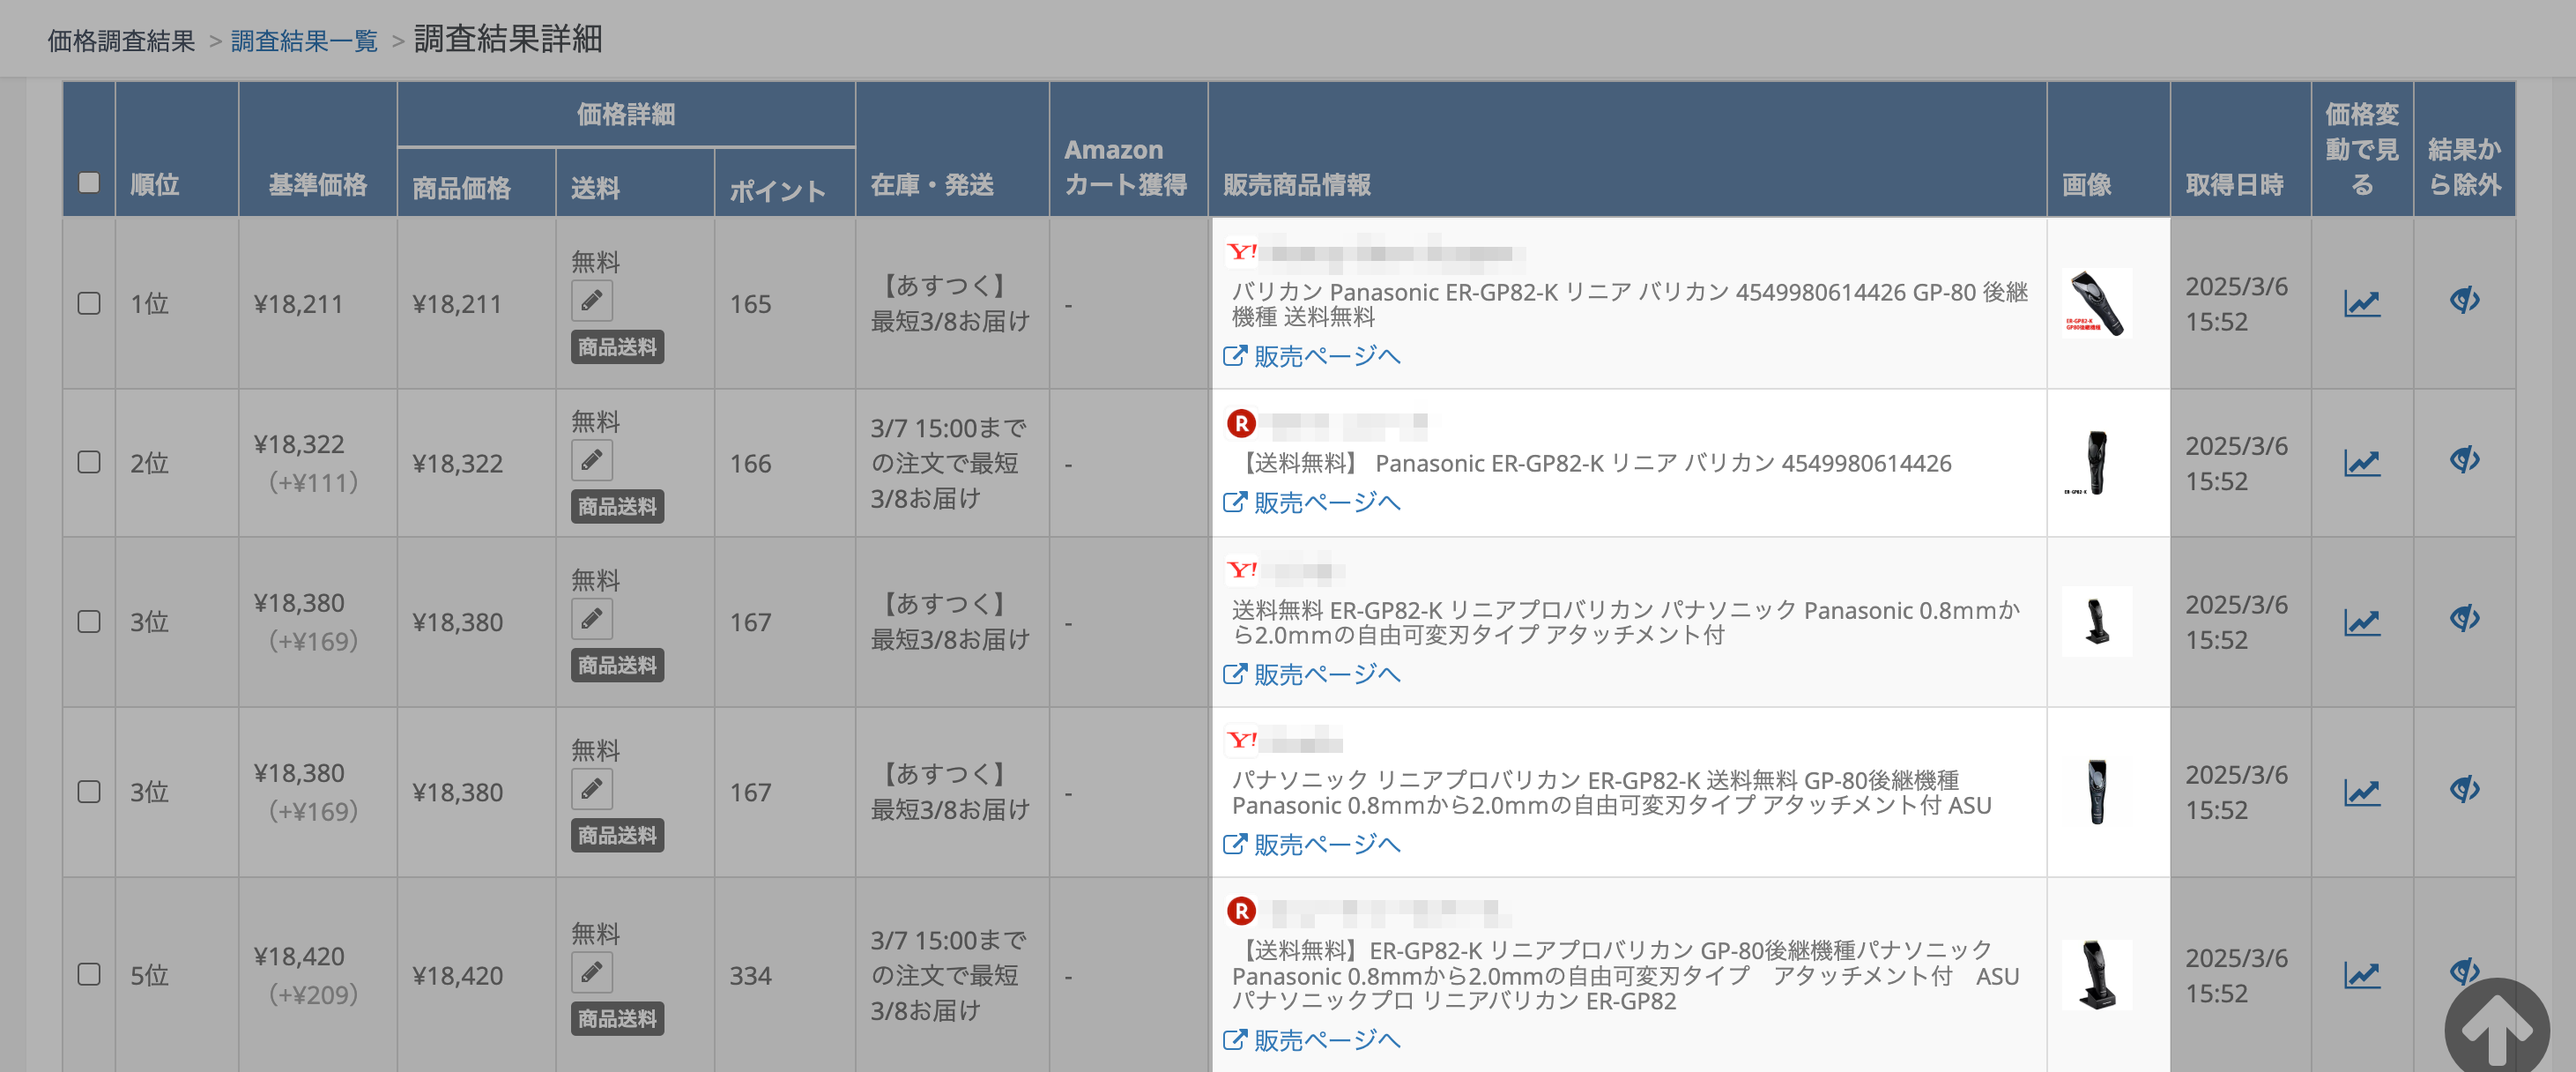Image resolution: width=2576 pixels, height=1072 pixels.
Task: Edit shipping fee pencil icon in 1位 row
Action: [592, 300]
